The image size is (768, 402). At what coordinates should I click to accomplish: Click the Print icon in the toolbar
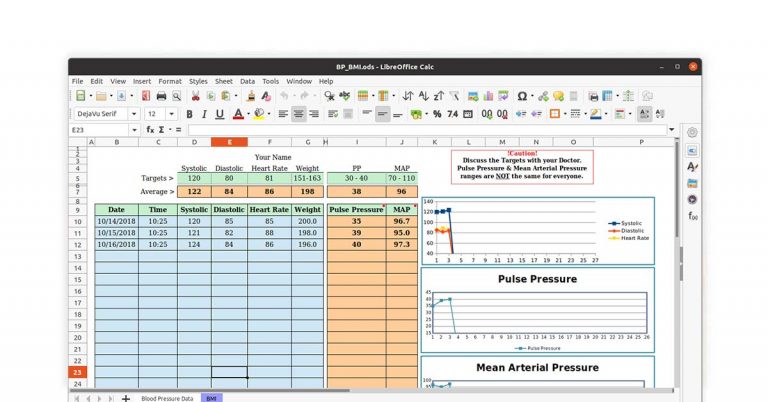tap(161, 96)
